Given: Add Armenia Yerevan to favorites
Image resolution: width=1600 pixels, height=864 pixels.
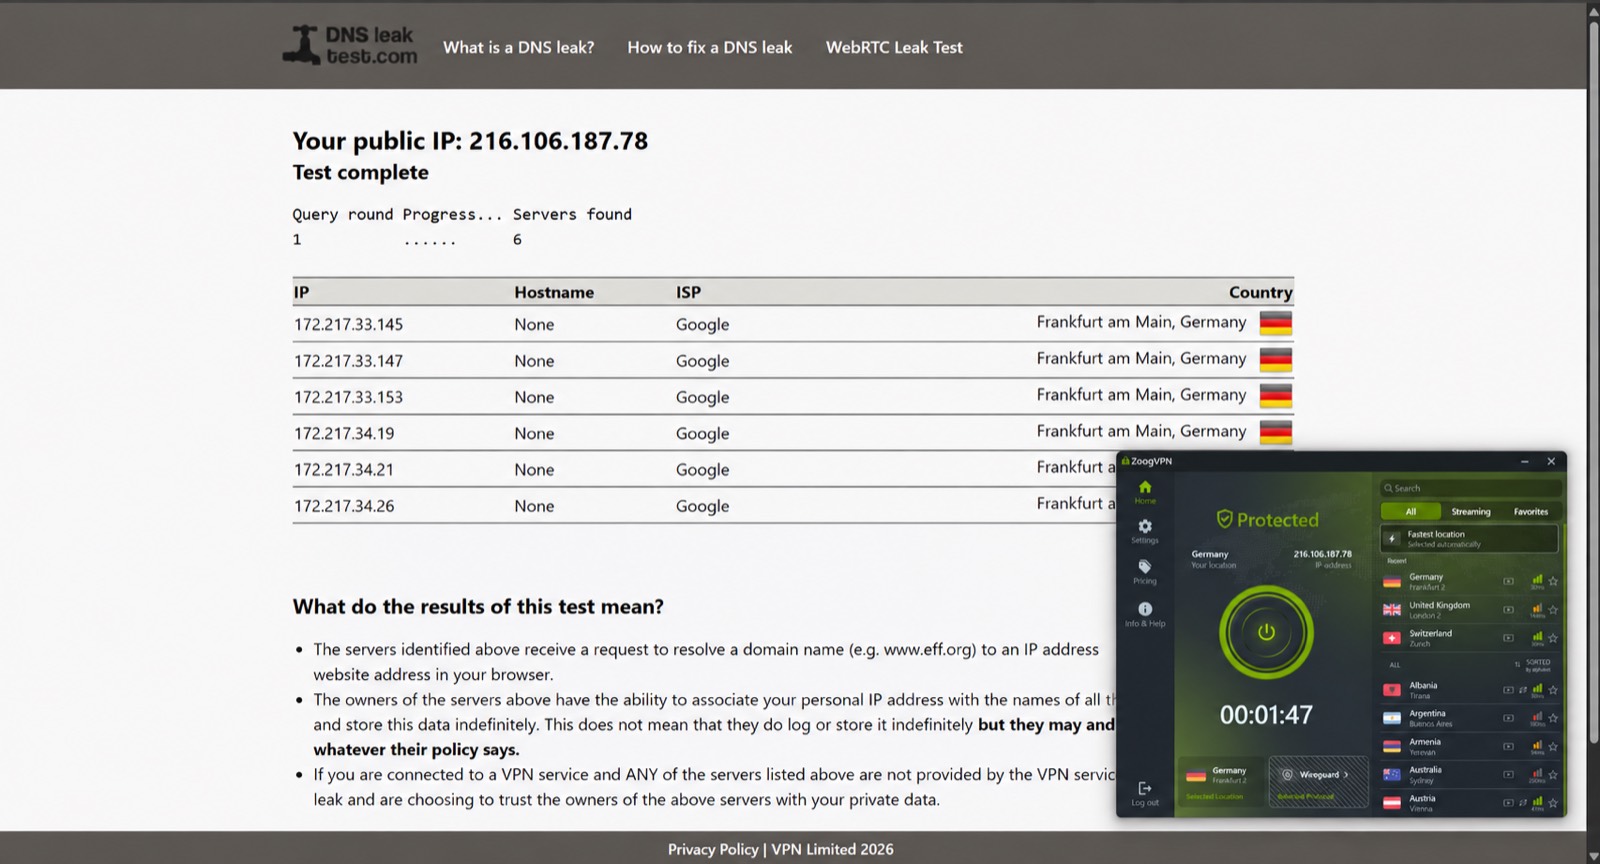Looking at the screenshot, I should [1553, 746].
